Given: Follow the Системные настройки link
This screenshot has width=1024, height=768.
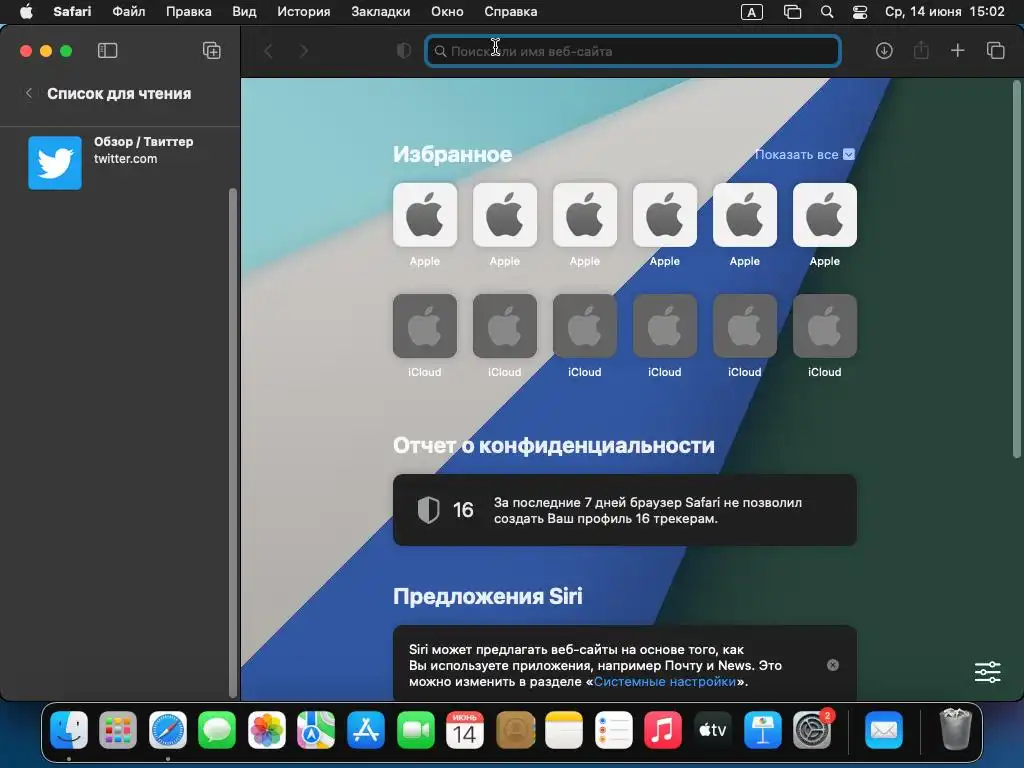Looking at the screenshot, I should [665, 681].
